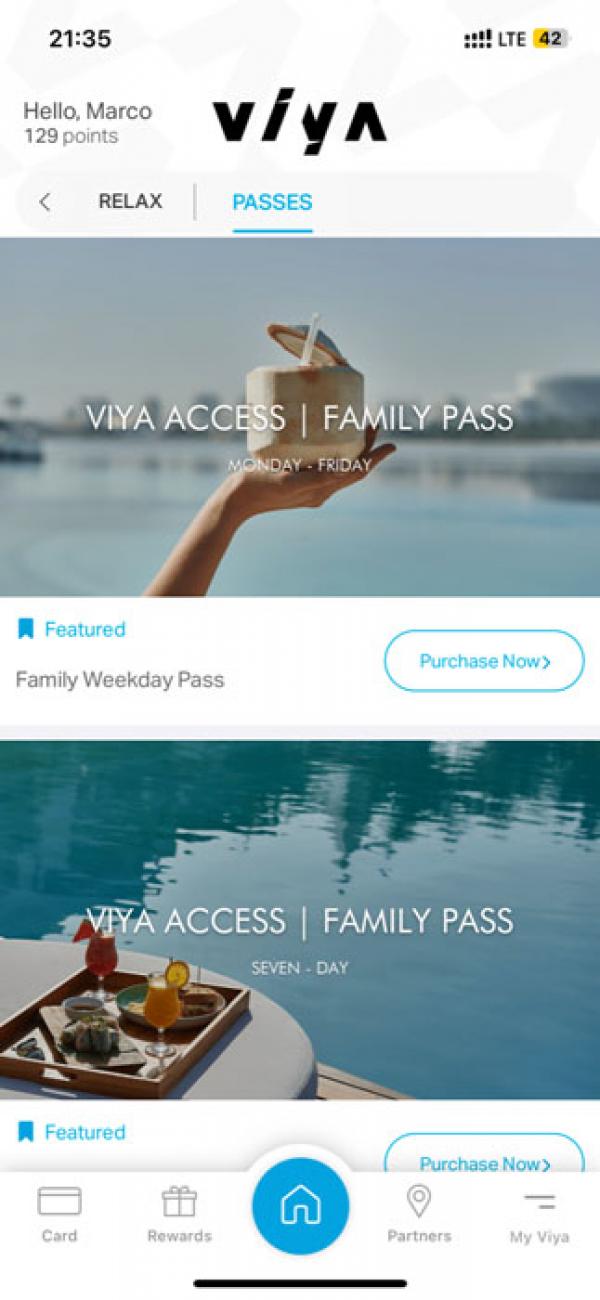Open the My Viya menu icon
600x1300 pixels.
coord(539,1201)
